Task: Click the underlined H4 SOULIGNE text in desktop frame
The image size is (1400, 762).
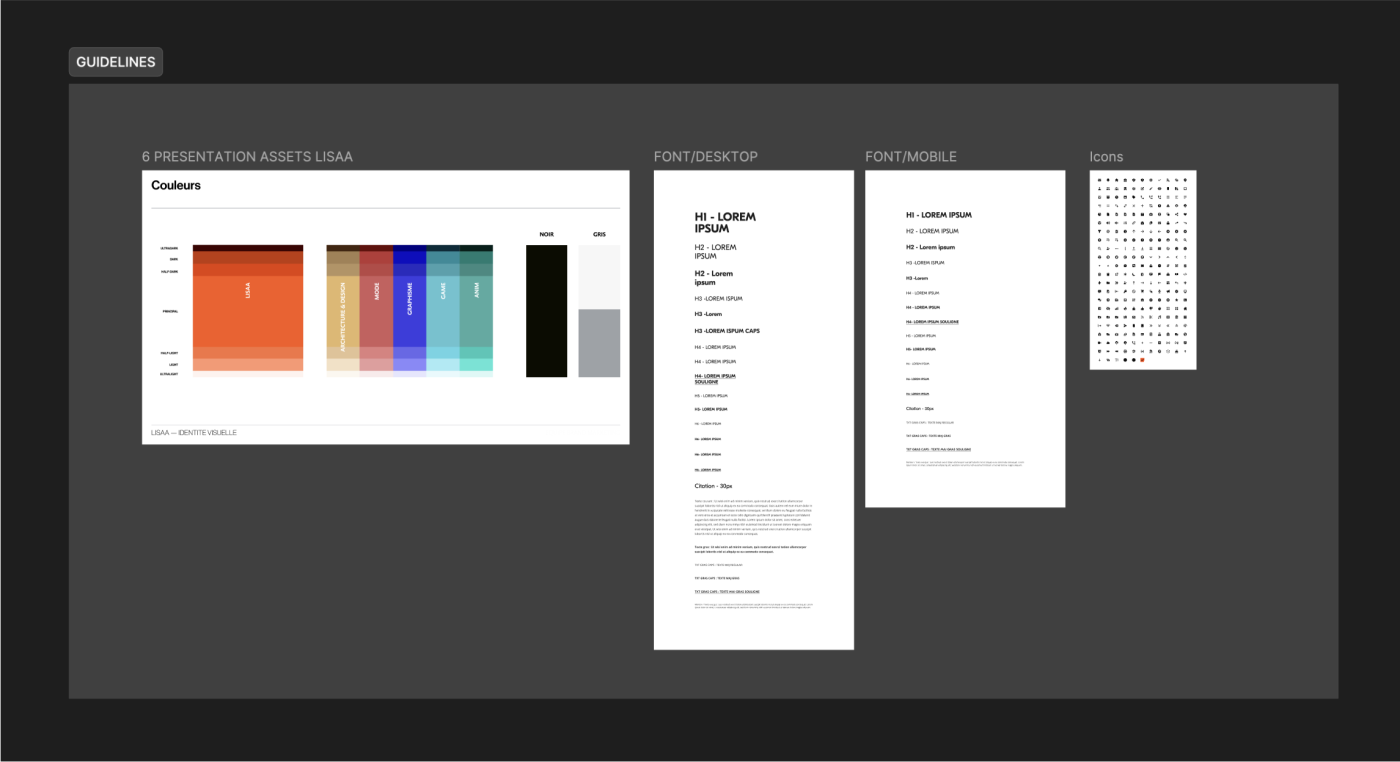Action: pyautogui.click(x=715, y=379)
